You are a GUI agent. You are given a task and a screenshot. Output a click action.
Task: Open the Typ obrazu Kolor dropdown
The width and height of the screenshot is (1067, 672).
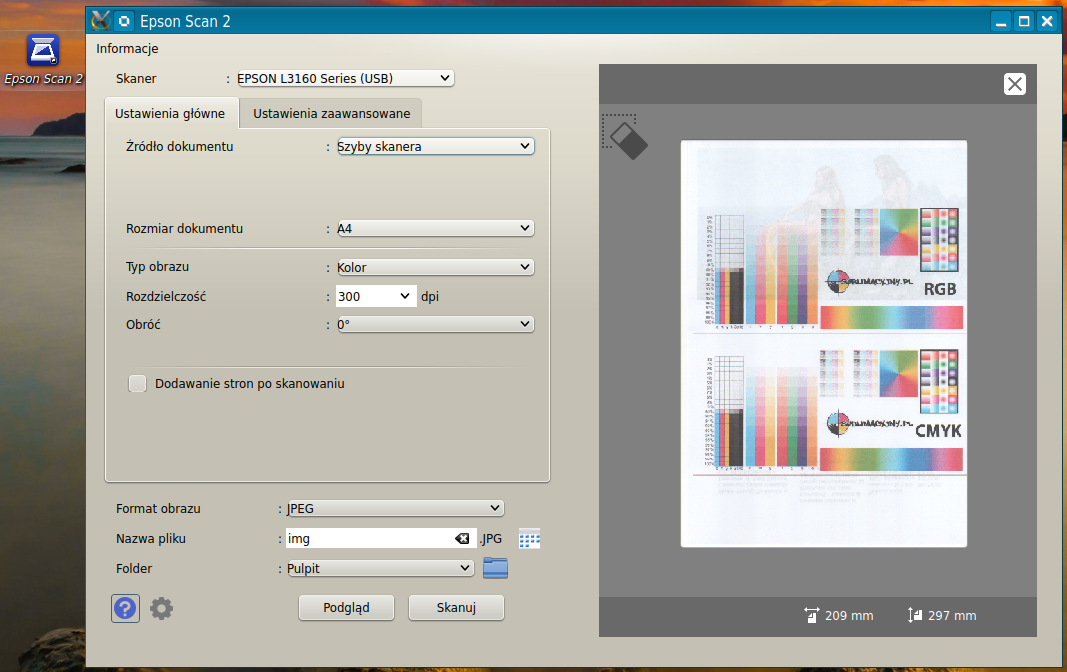[x=436, y=267]
